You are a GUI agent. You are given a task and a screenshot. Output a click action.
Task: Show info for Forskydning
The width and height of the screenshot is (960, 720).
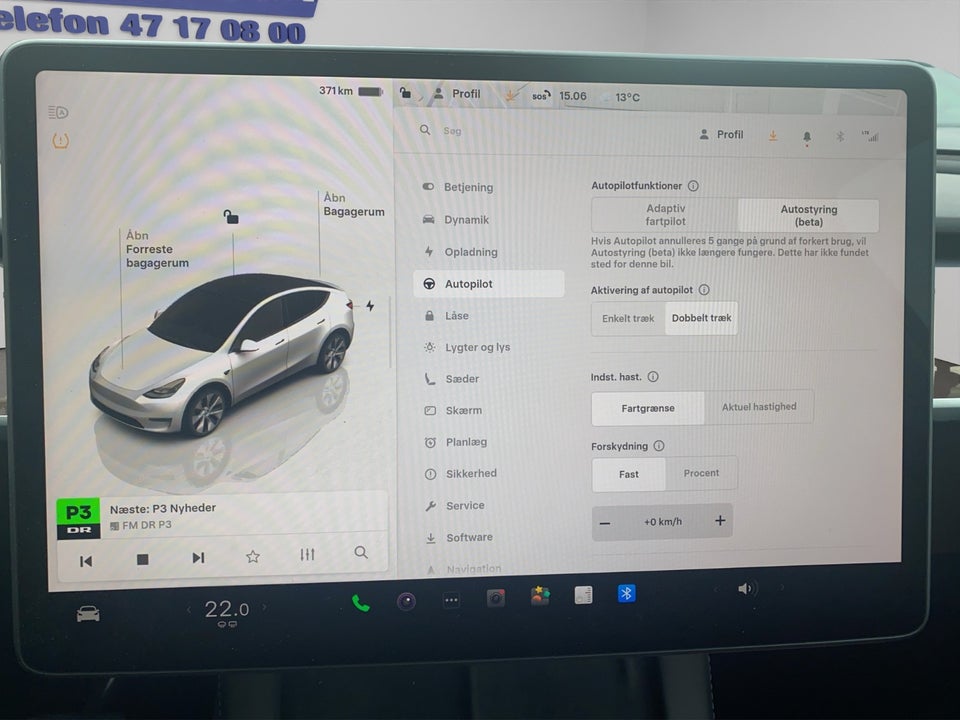659,446
